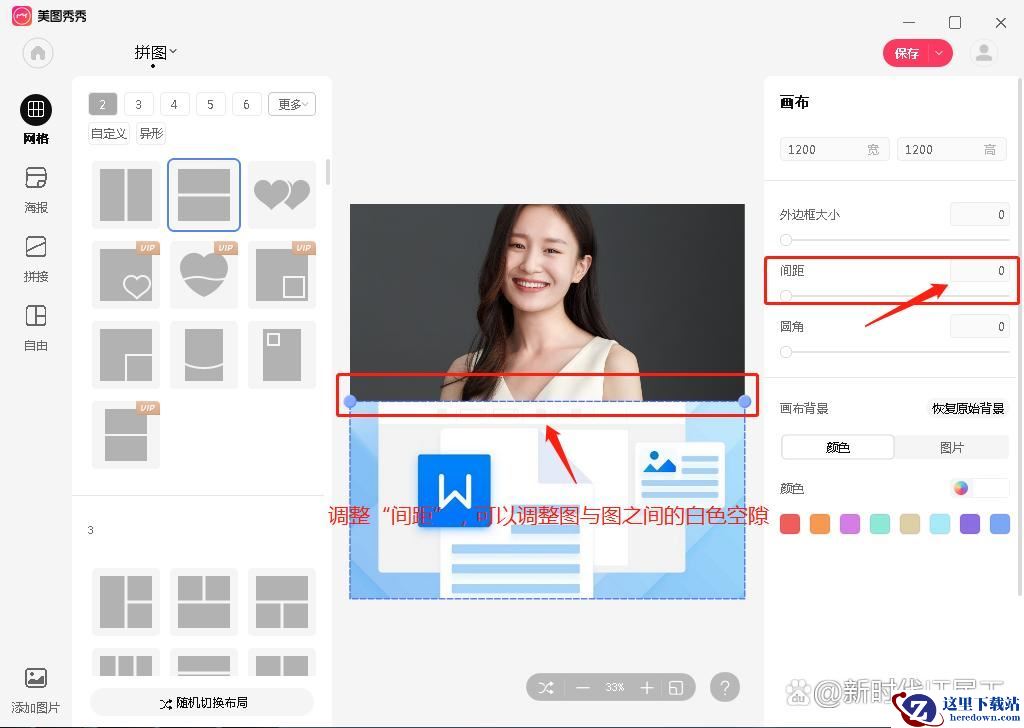Click the 外边框大小 value field

pyautogui.click(x=980, y=214)
